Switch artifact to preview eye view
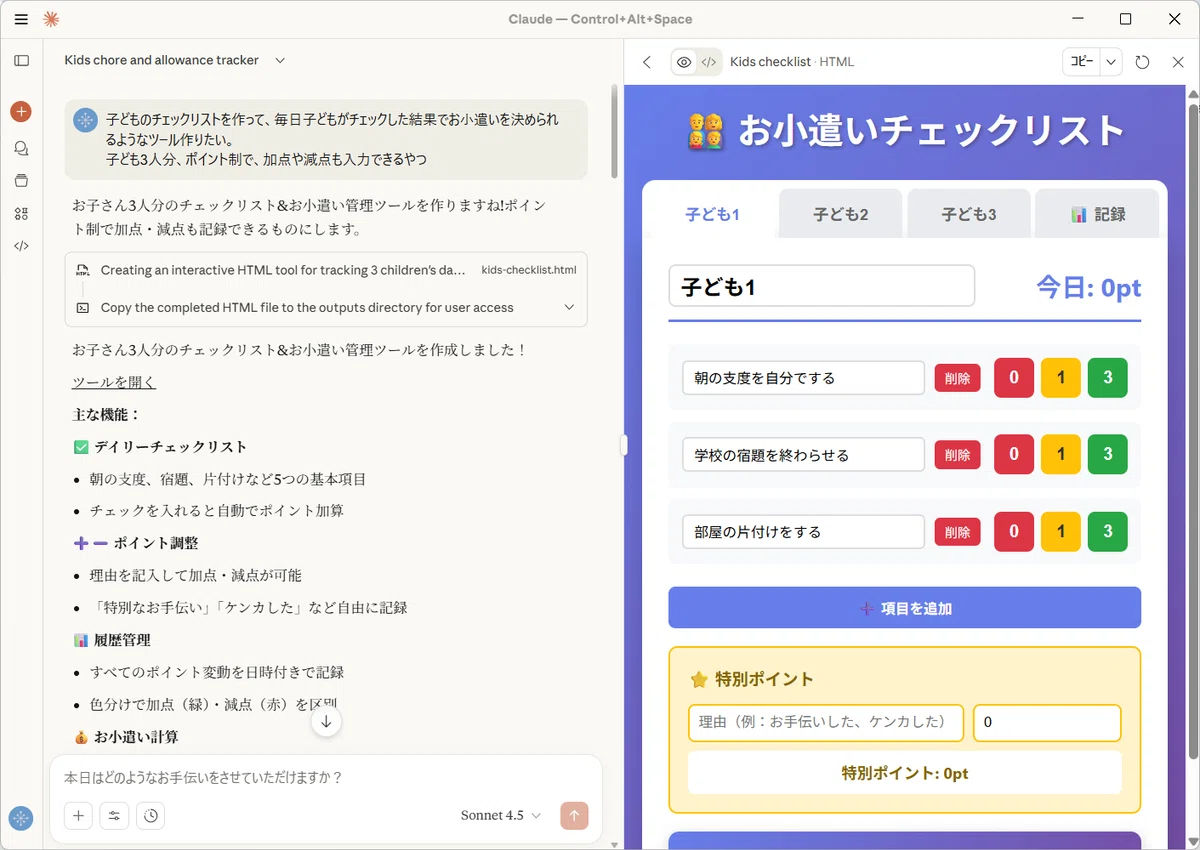 pos(684,62)
